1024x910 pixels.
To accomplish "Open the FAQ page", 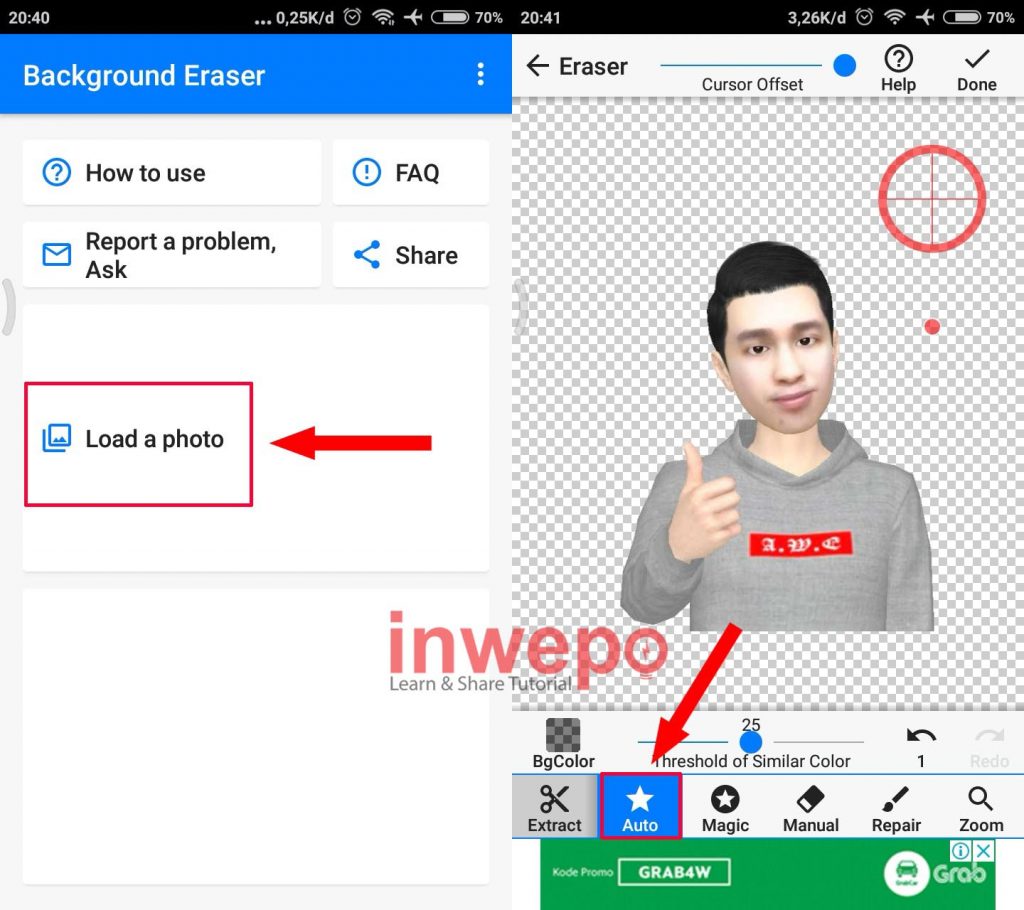I will (x=411, y=172).
